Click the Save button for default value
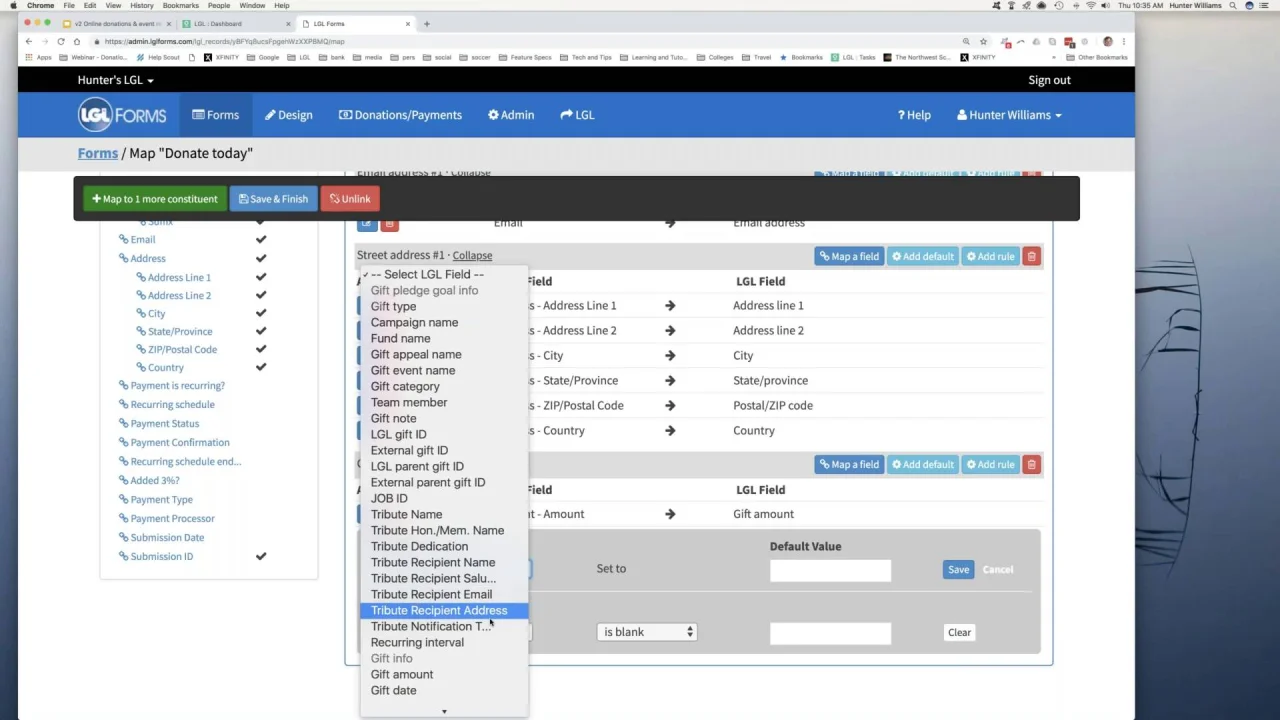Viewport: 1280px width, 720px height. point(958,569)
